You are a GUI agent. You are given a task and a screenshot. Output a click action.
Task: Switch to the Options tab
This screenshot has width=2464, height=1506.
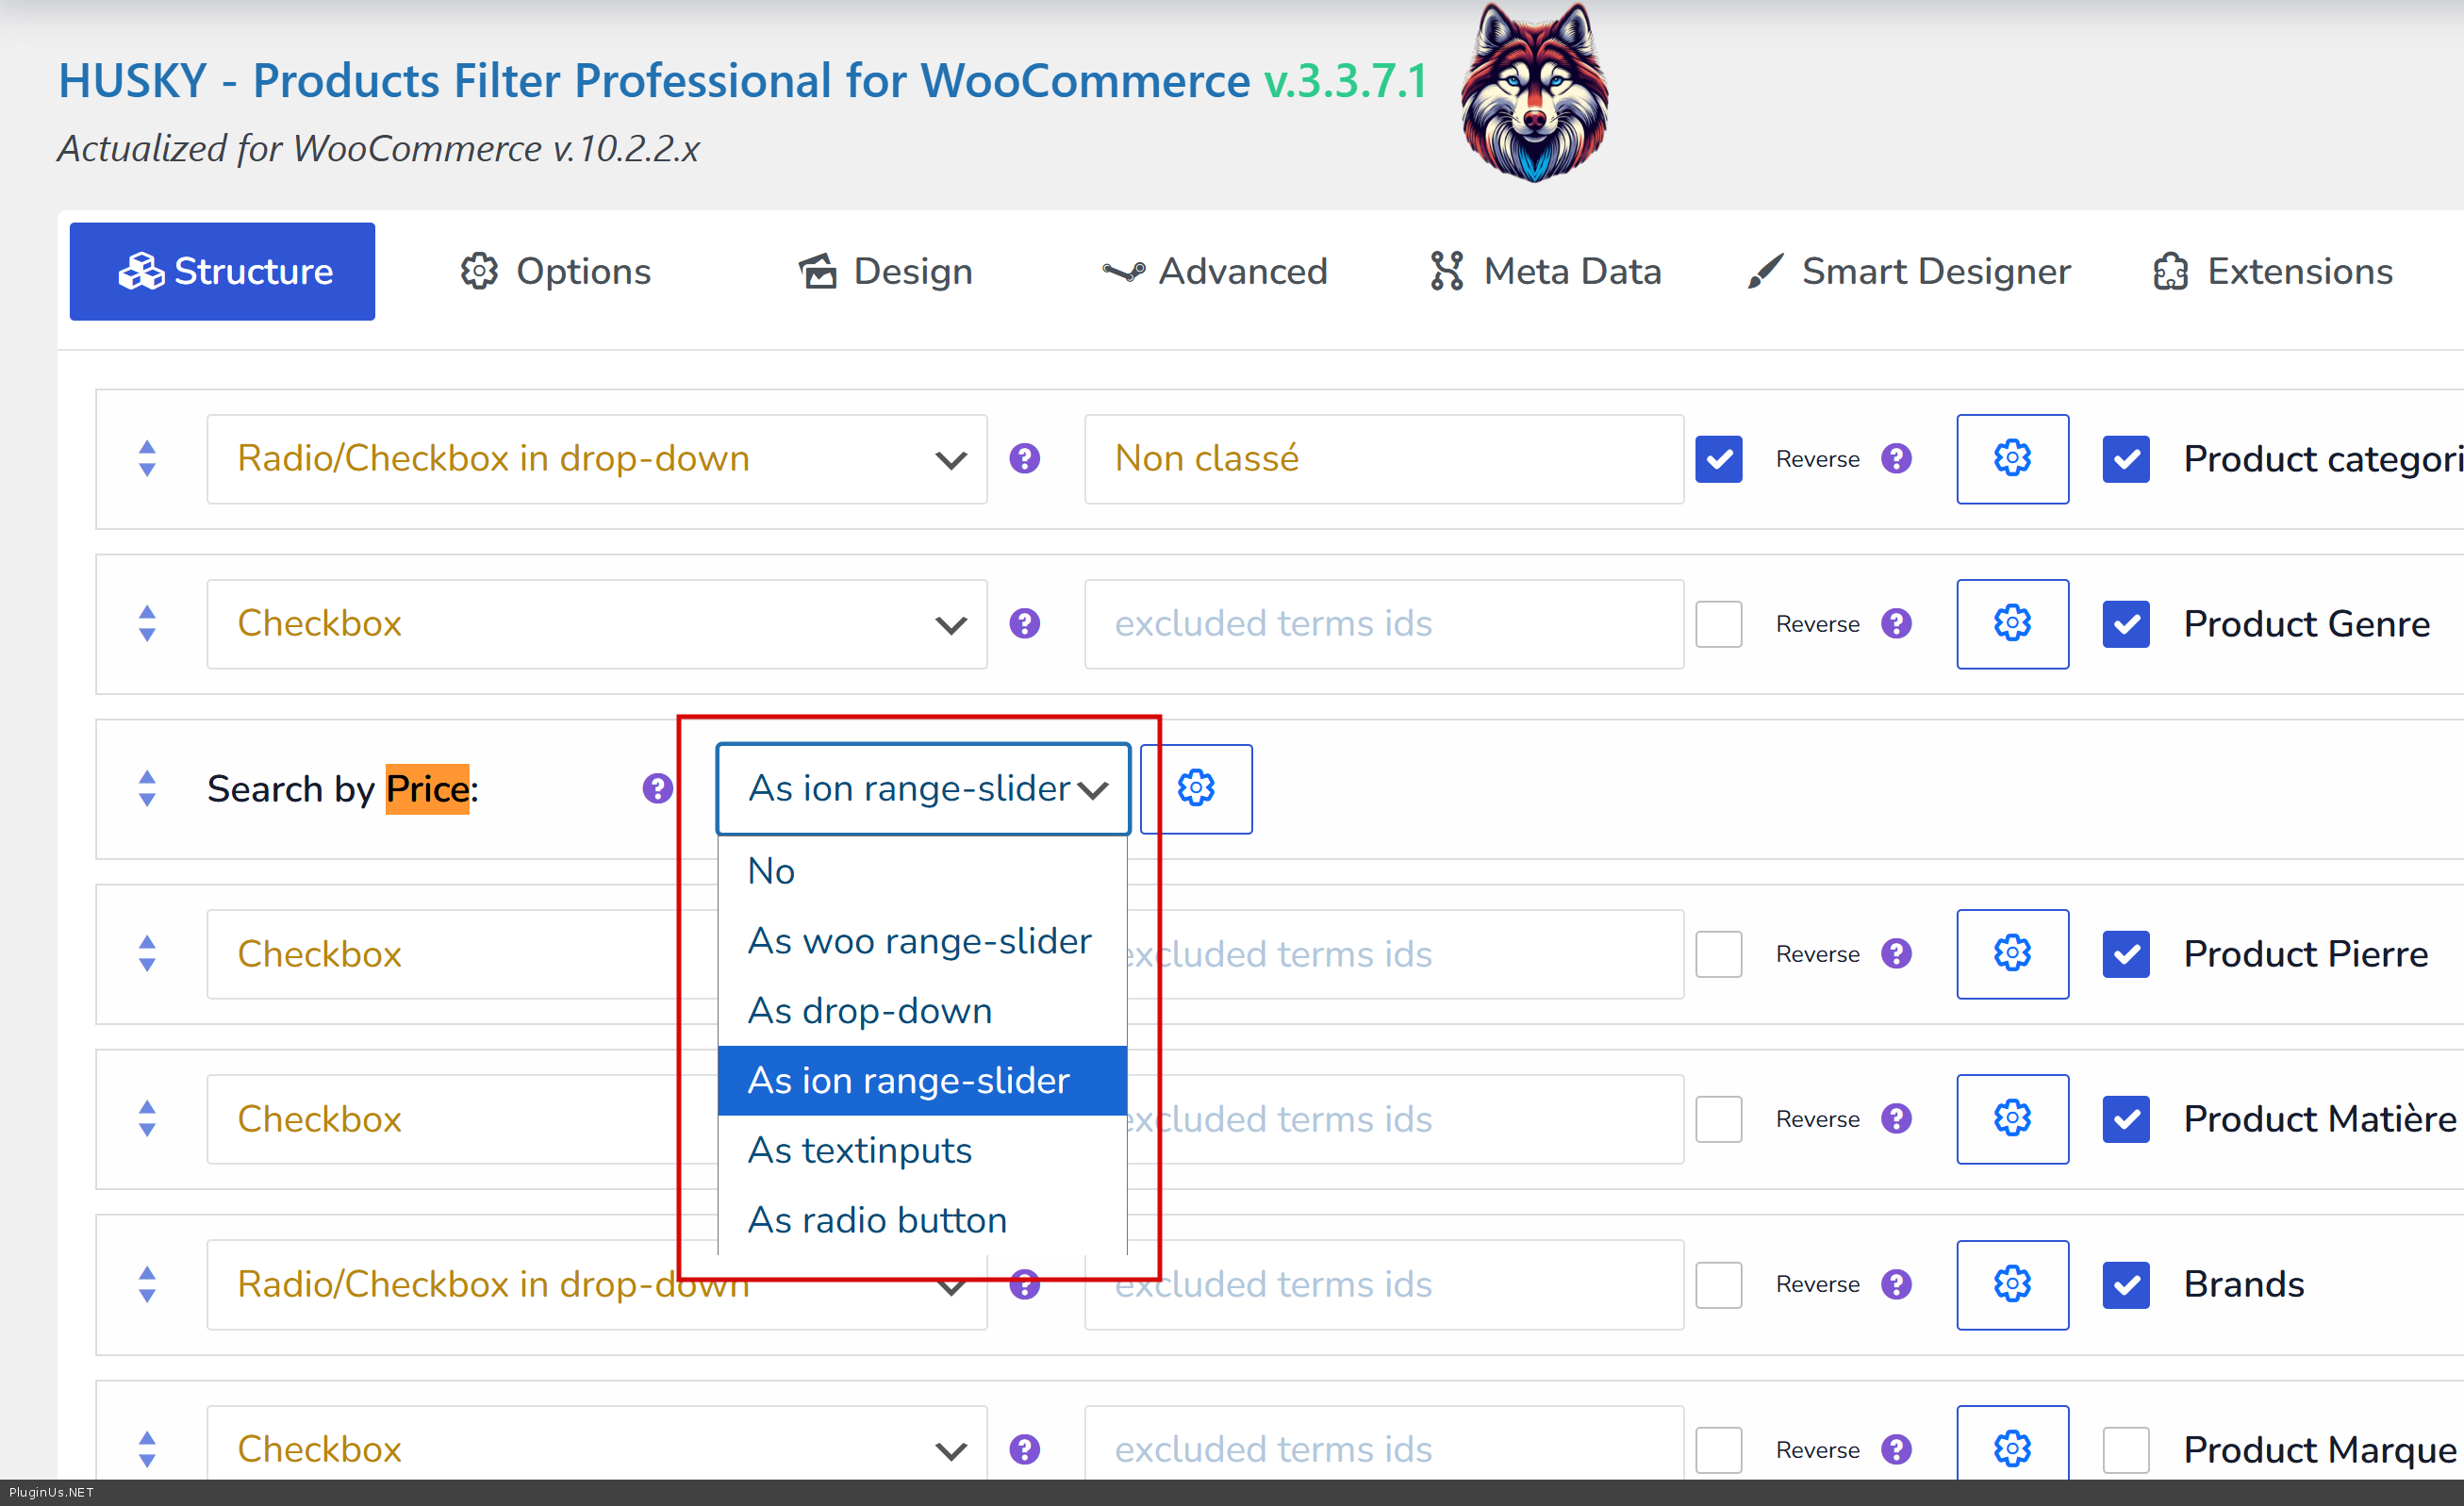[x=556, y=271]
